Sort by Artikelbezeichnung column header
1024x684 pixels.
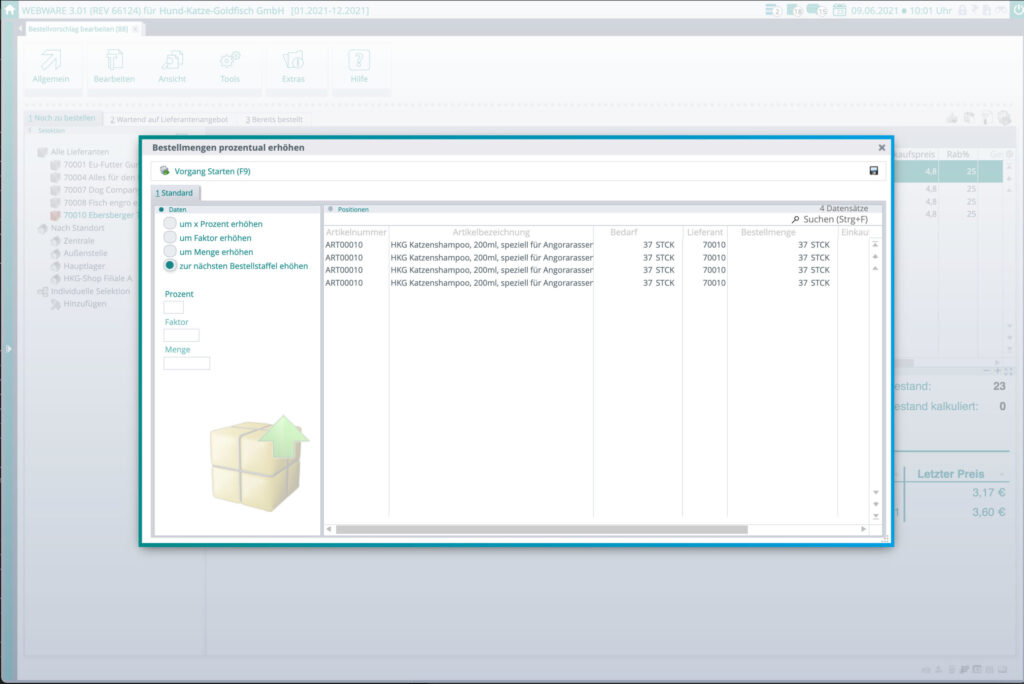(x=491, y=232)
